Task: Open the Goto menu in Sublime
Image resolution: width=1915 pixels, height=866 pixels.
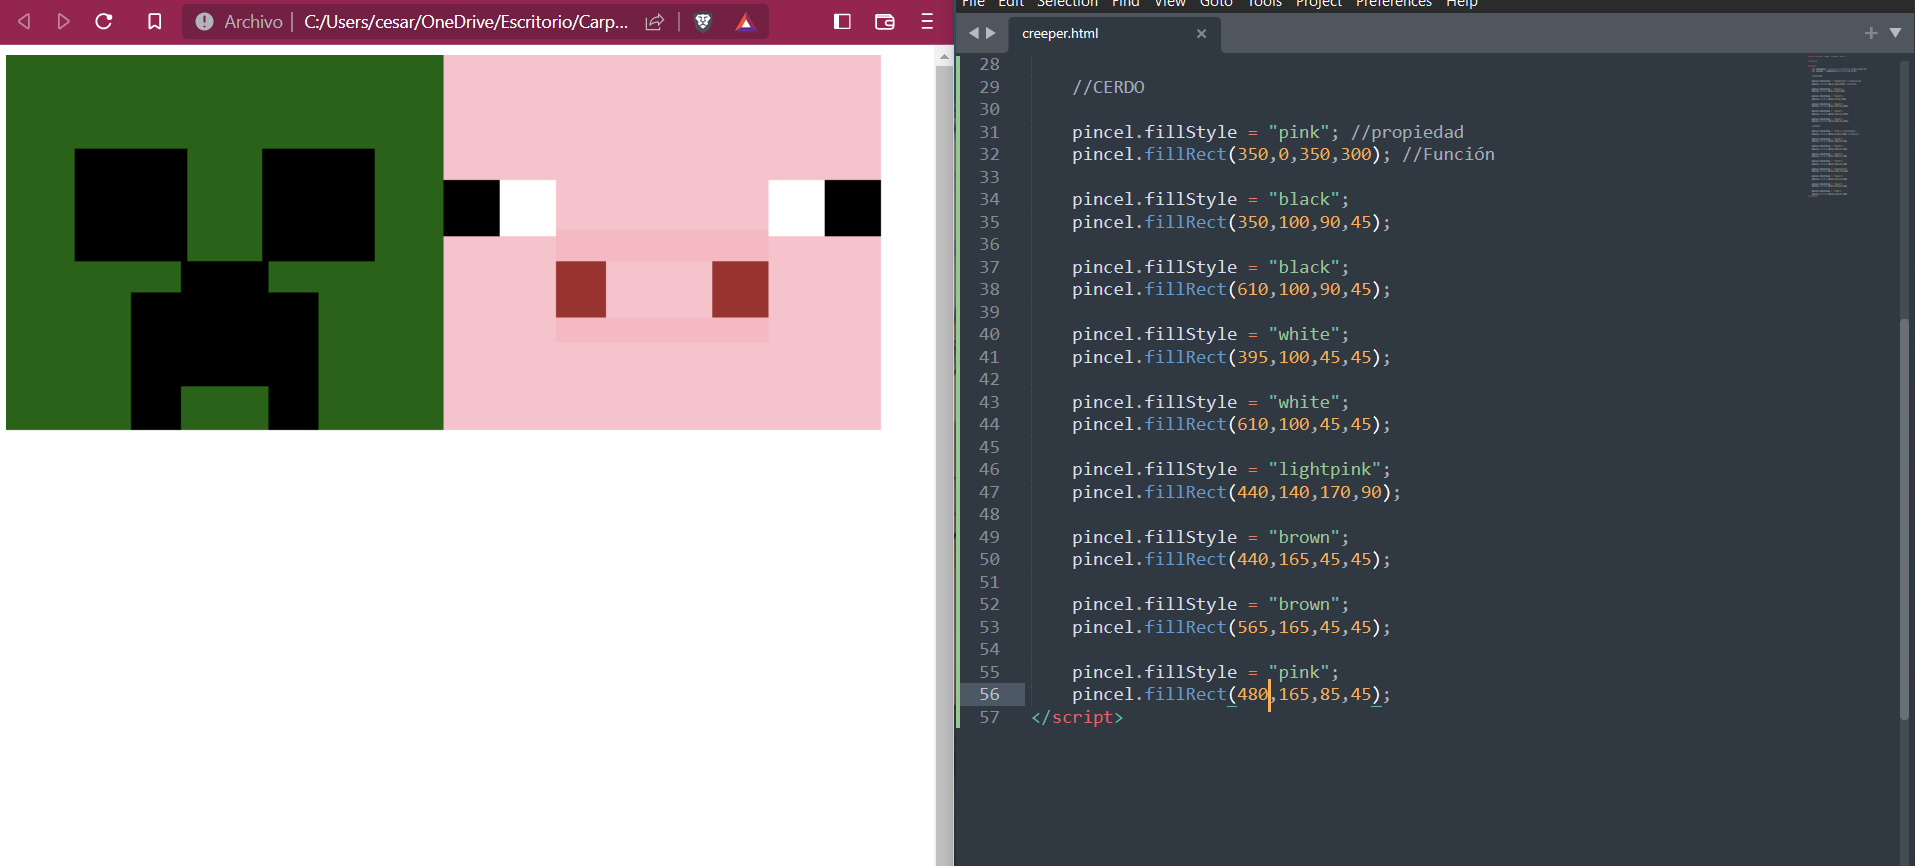Action: pos(1216,3)
